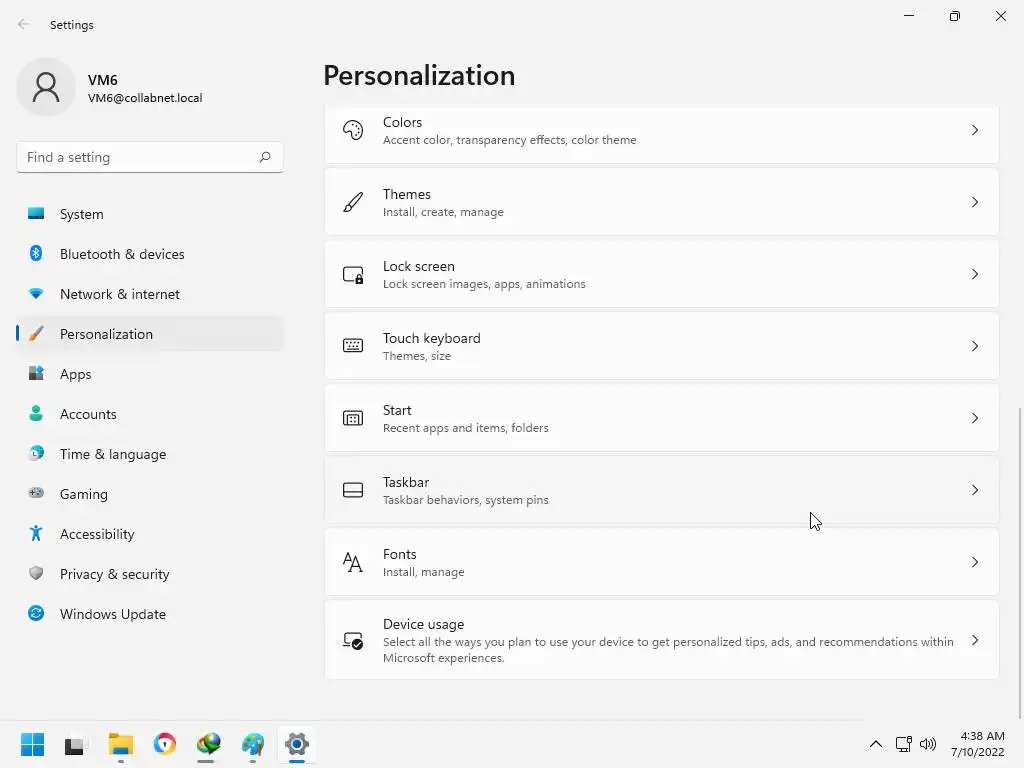The image size is (1024, 768).
Task: Click the network tray icon
Action: click(x=903, y=744)
